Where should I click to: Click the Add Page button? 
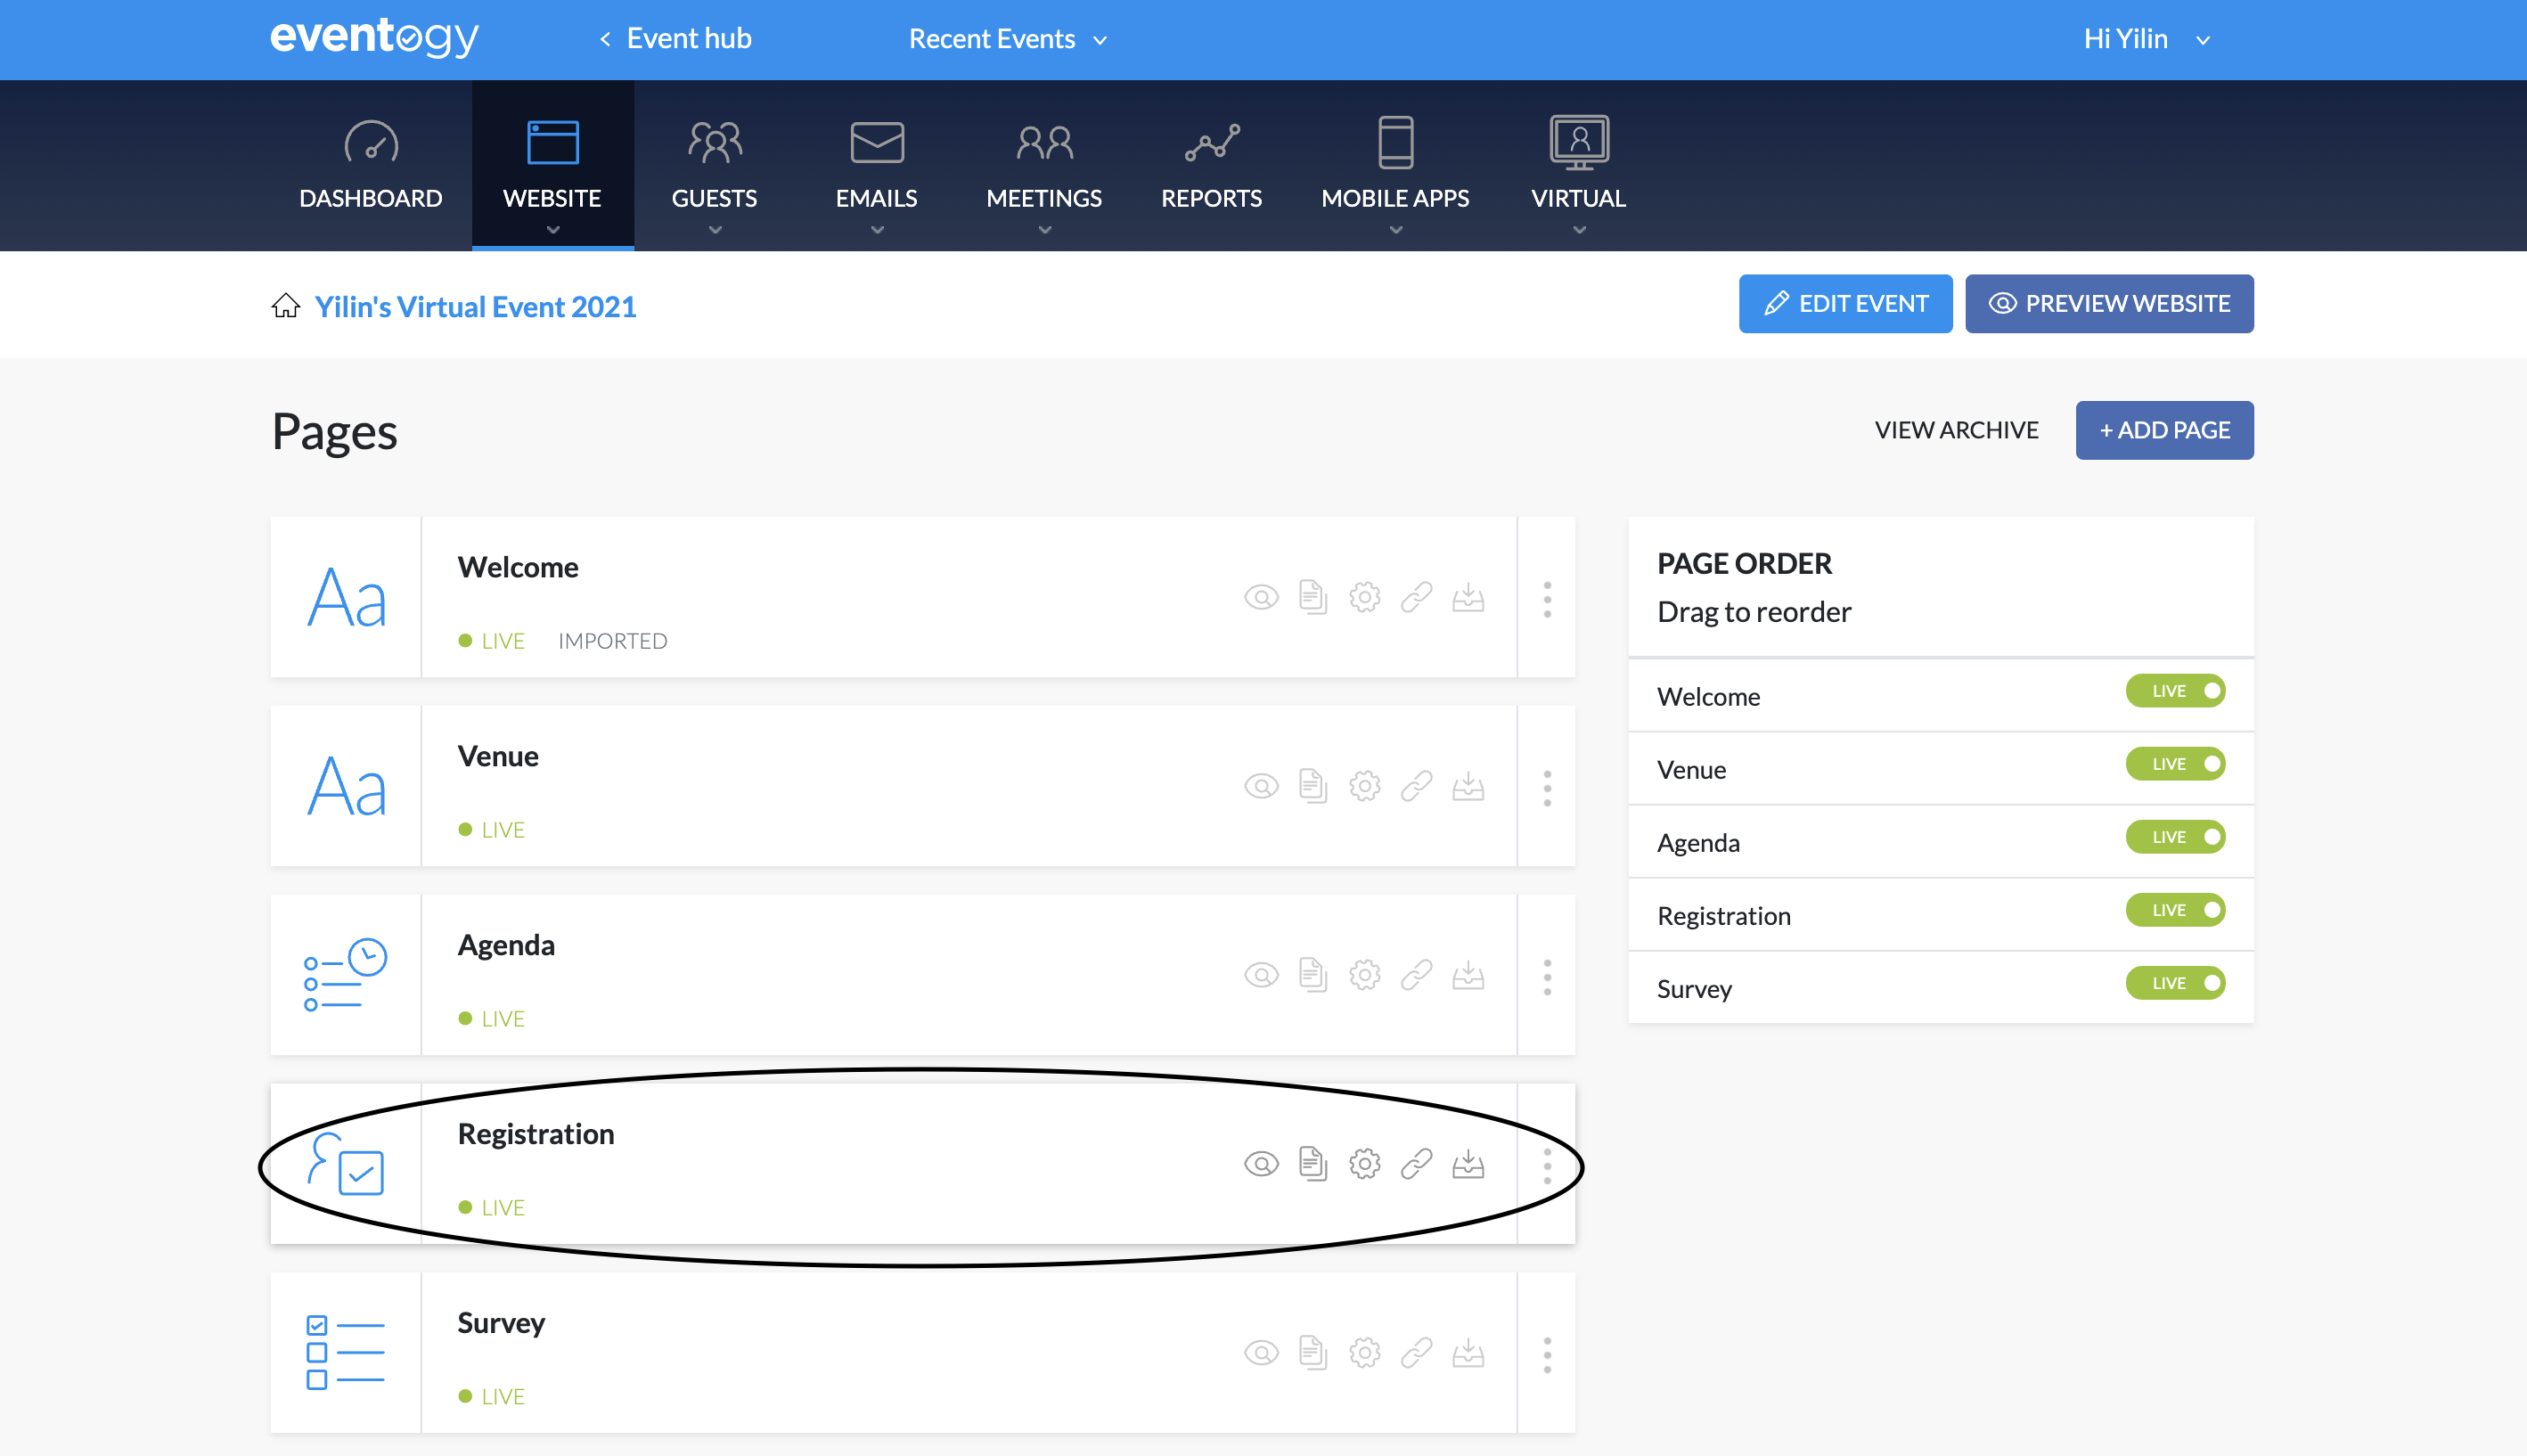[x=2164, y=430]
